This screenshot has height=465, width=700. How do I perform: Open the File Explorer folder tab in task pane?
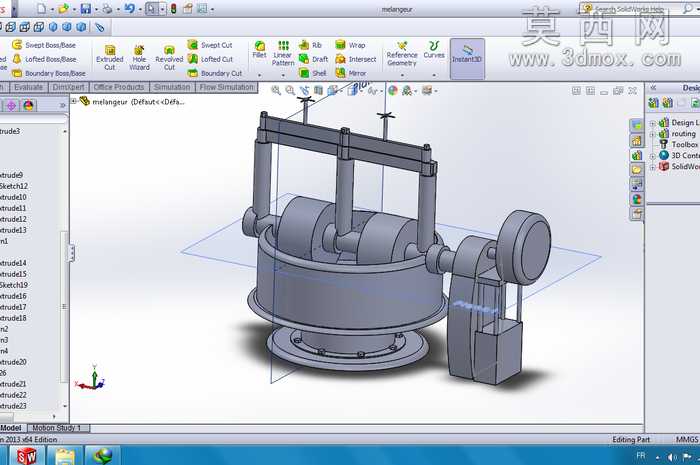pos(637,170)
